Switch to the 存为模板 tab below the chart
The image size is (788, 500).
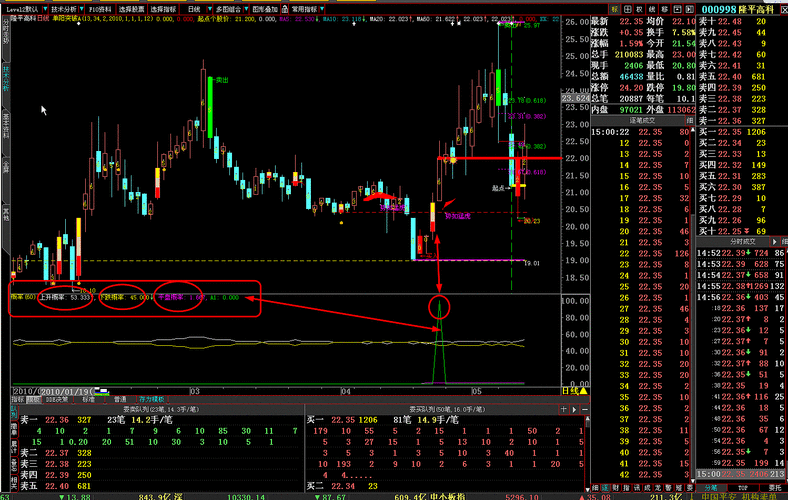pyautogui.click(x=152, y=399)
